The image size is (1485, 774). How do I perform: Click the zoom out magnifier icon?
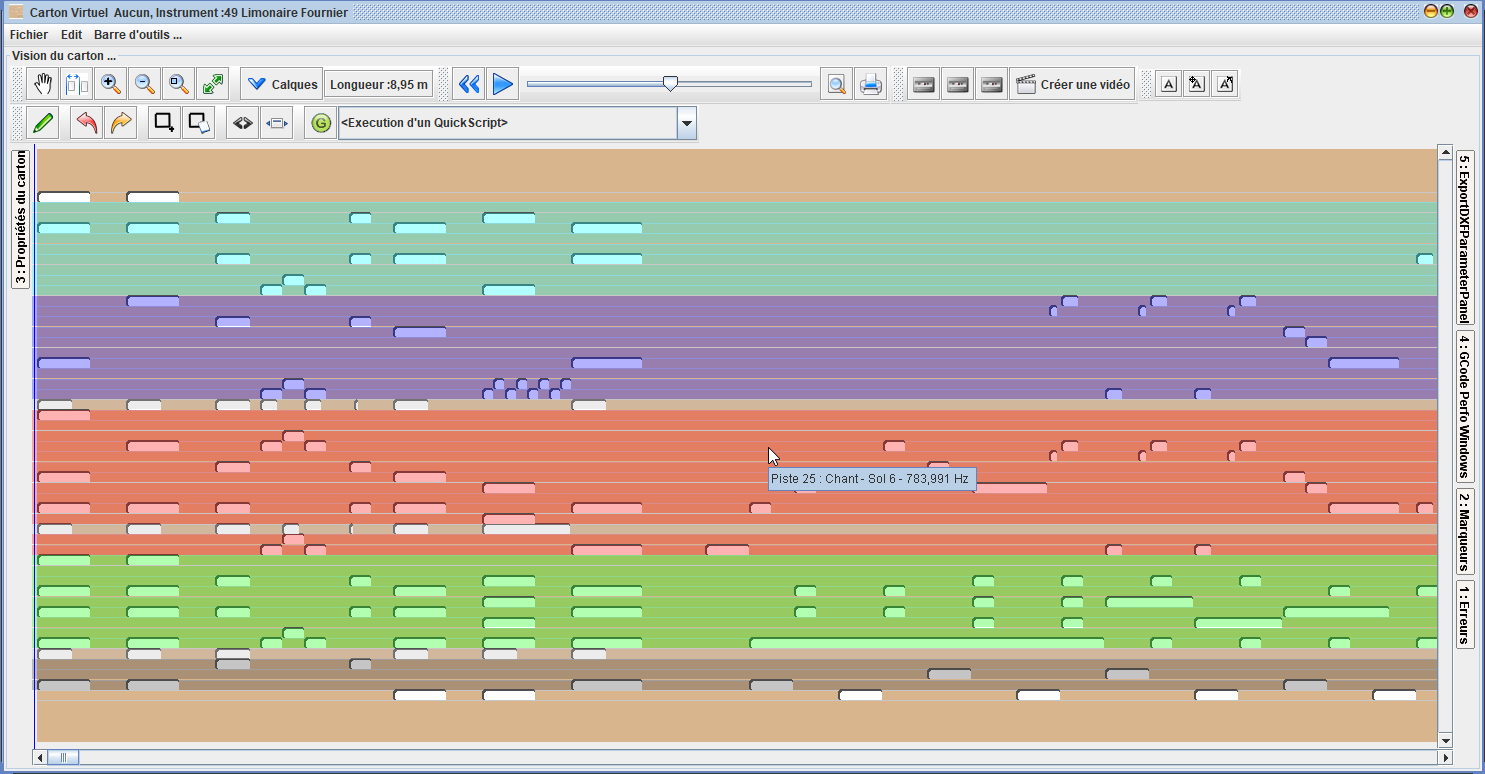pyautogui.click(x=145, y=85)
